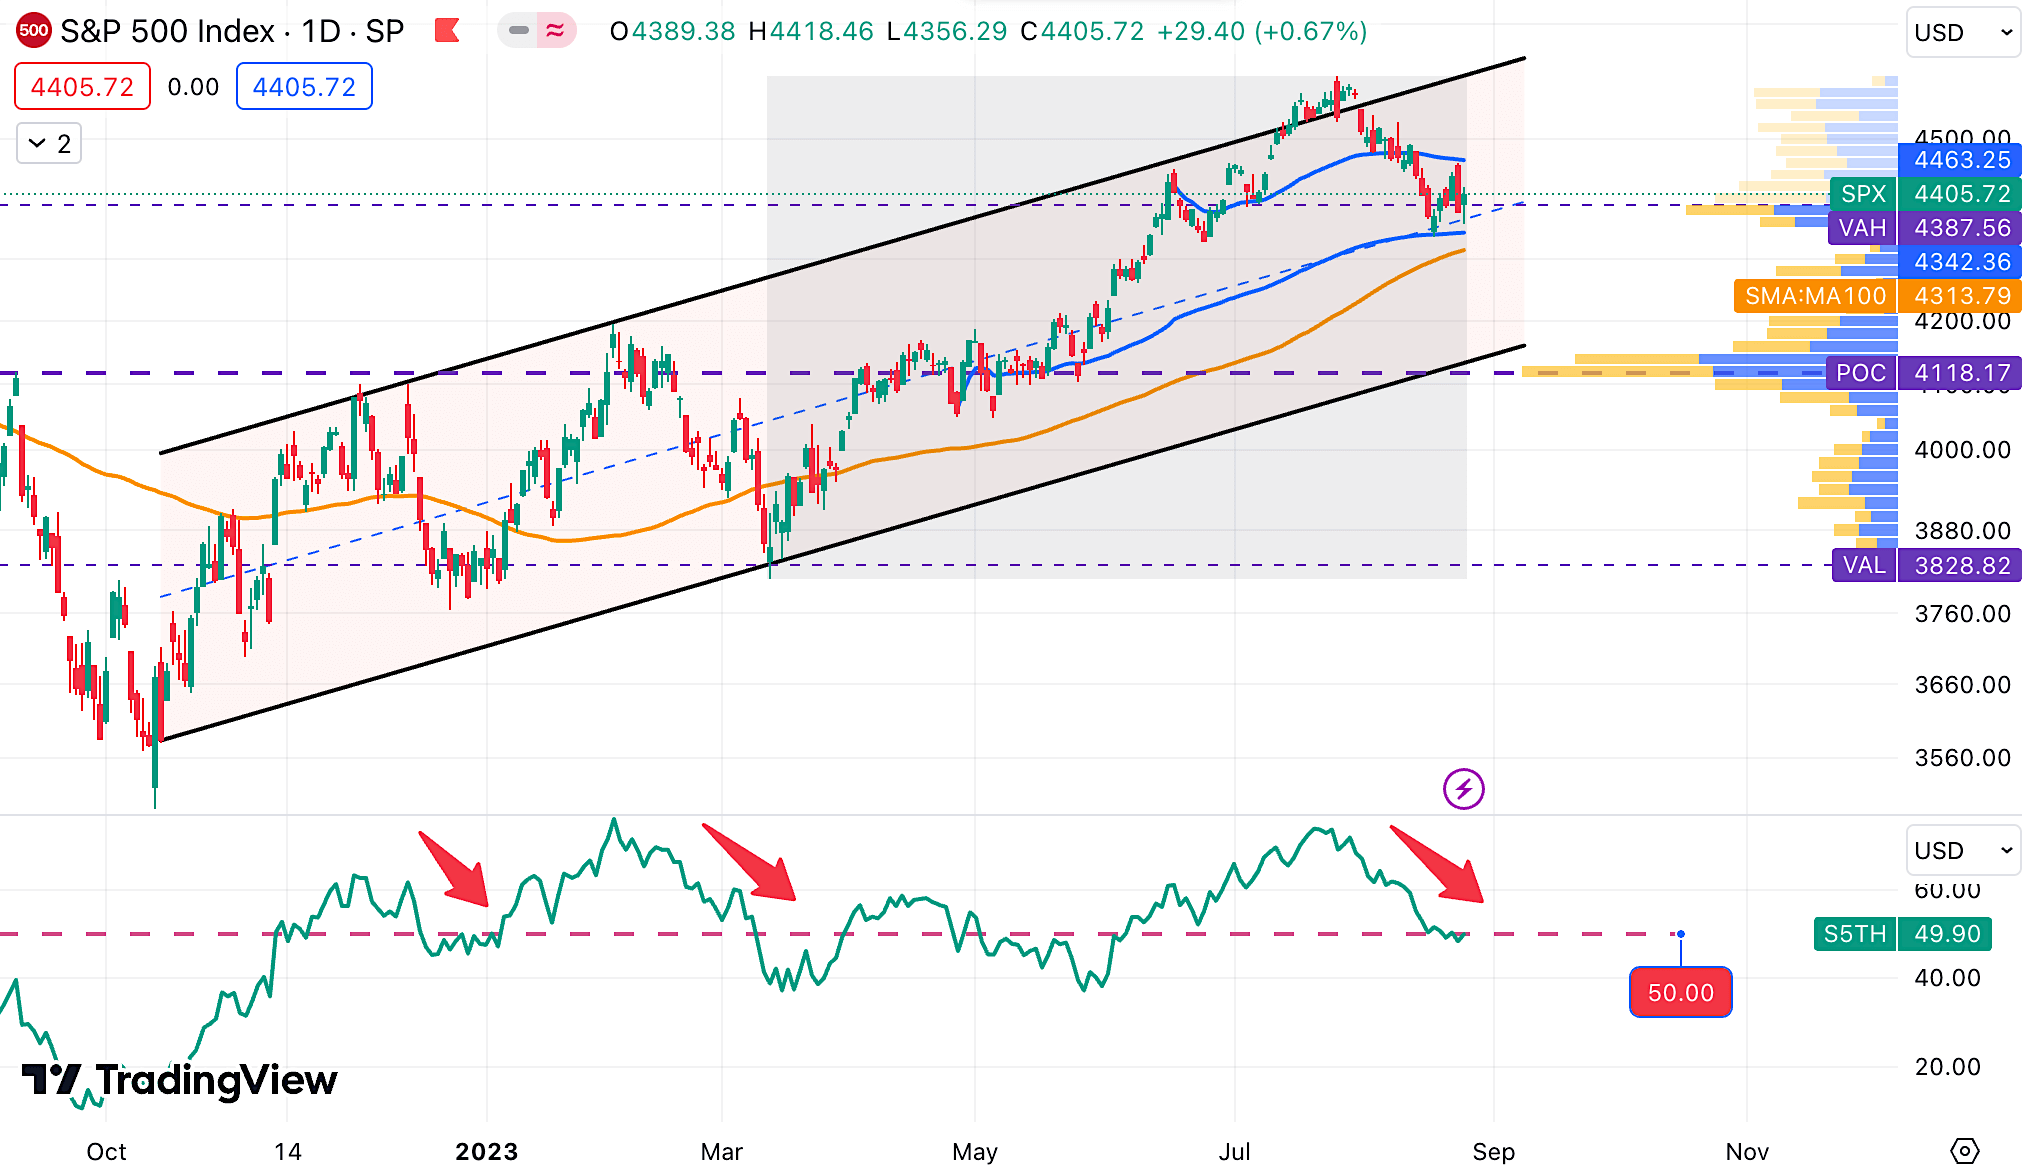The width and height of the screenshot is (2022, 1172).
Task: Click the red flag marker icon
Action: tap(447, 31)
